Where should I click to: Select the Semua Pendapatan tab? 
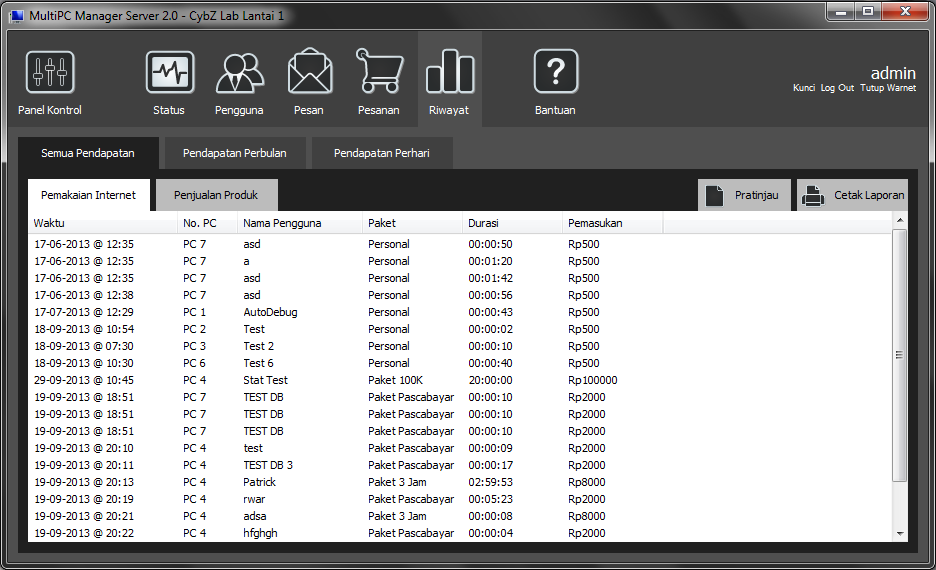(88, 153)
